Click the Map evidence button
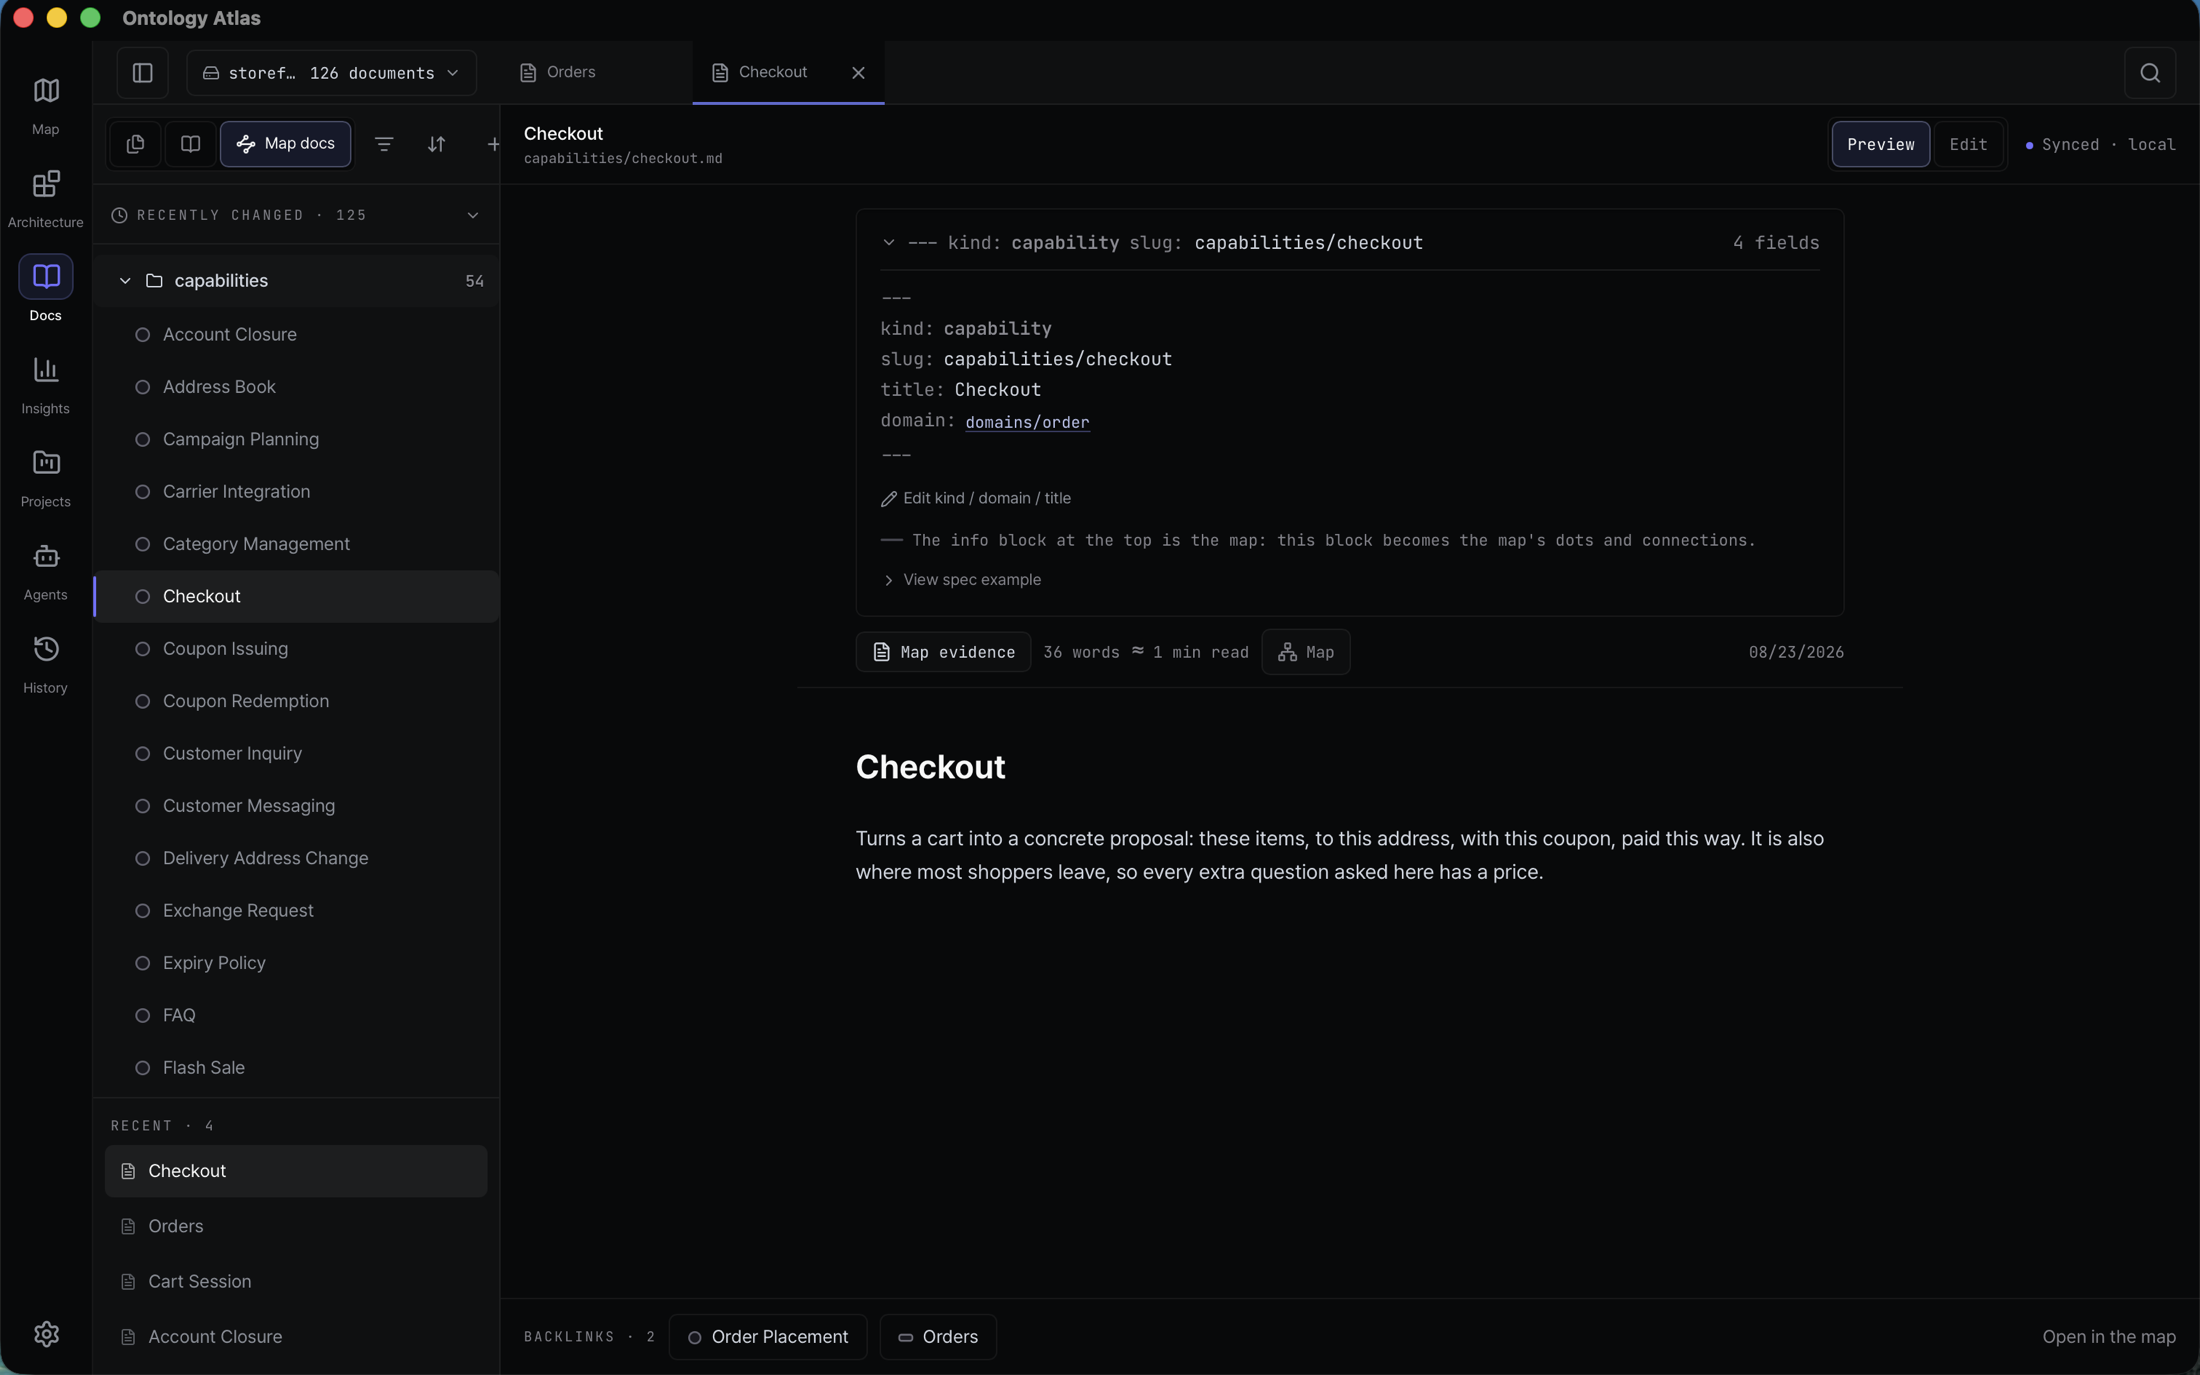The height and width of the screenshot is (1375, 2200). pyautogui.click(x=943, y=652)
